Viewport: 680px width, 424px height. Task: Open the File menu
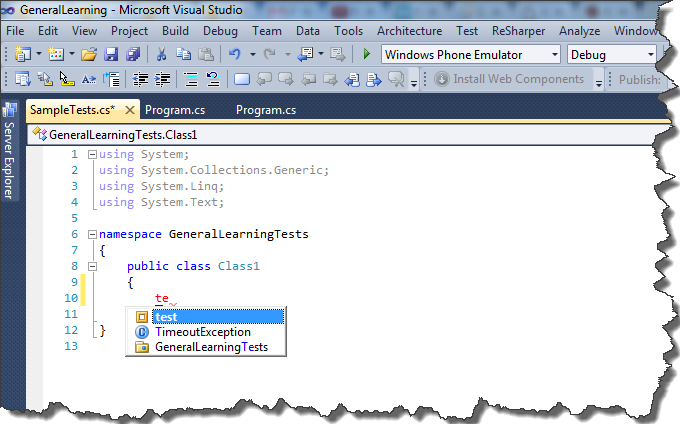[15, 31]
